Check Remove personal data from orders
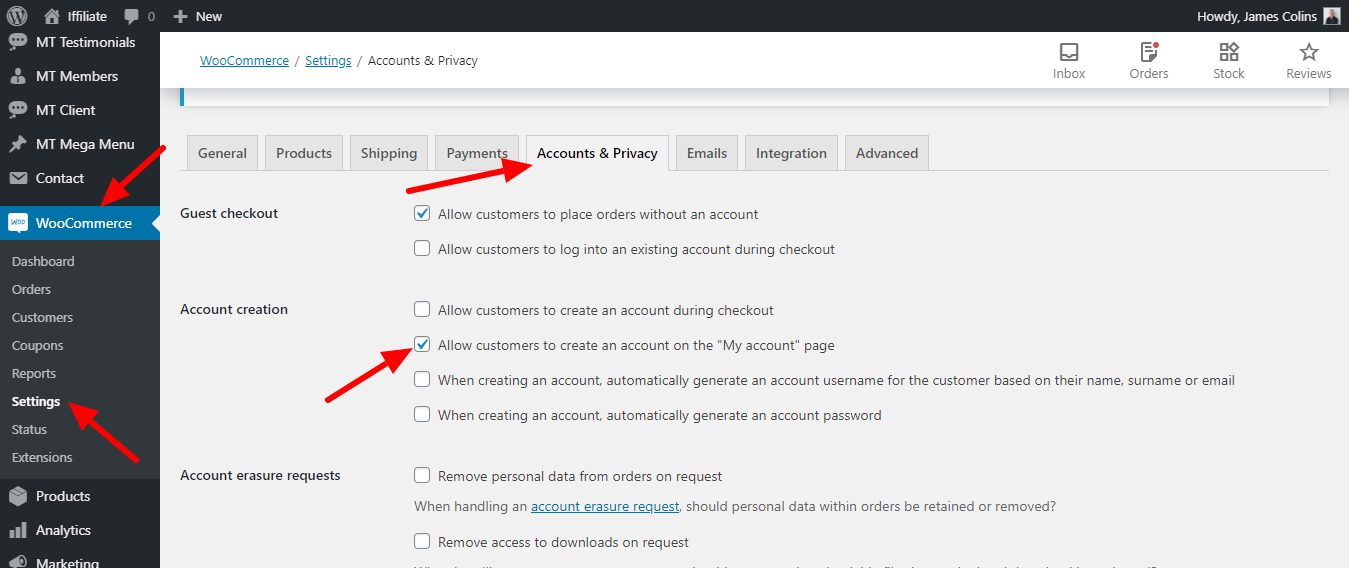The image size is (1349, 568). pyautogui.click(x=422, y=476)
